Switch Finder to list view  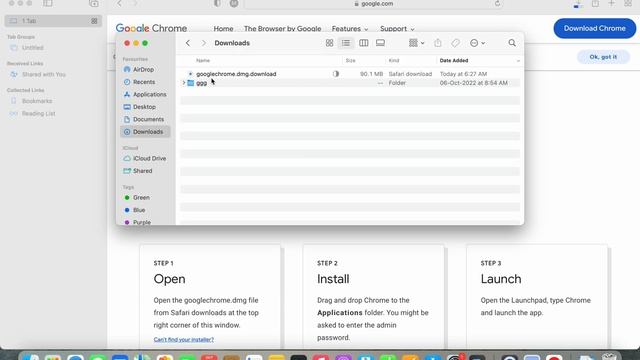click(x=346, y=43)
